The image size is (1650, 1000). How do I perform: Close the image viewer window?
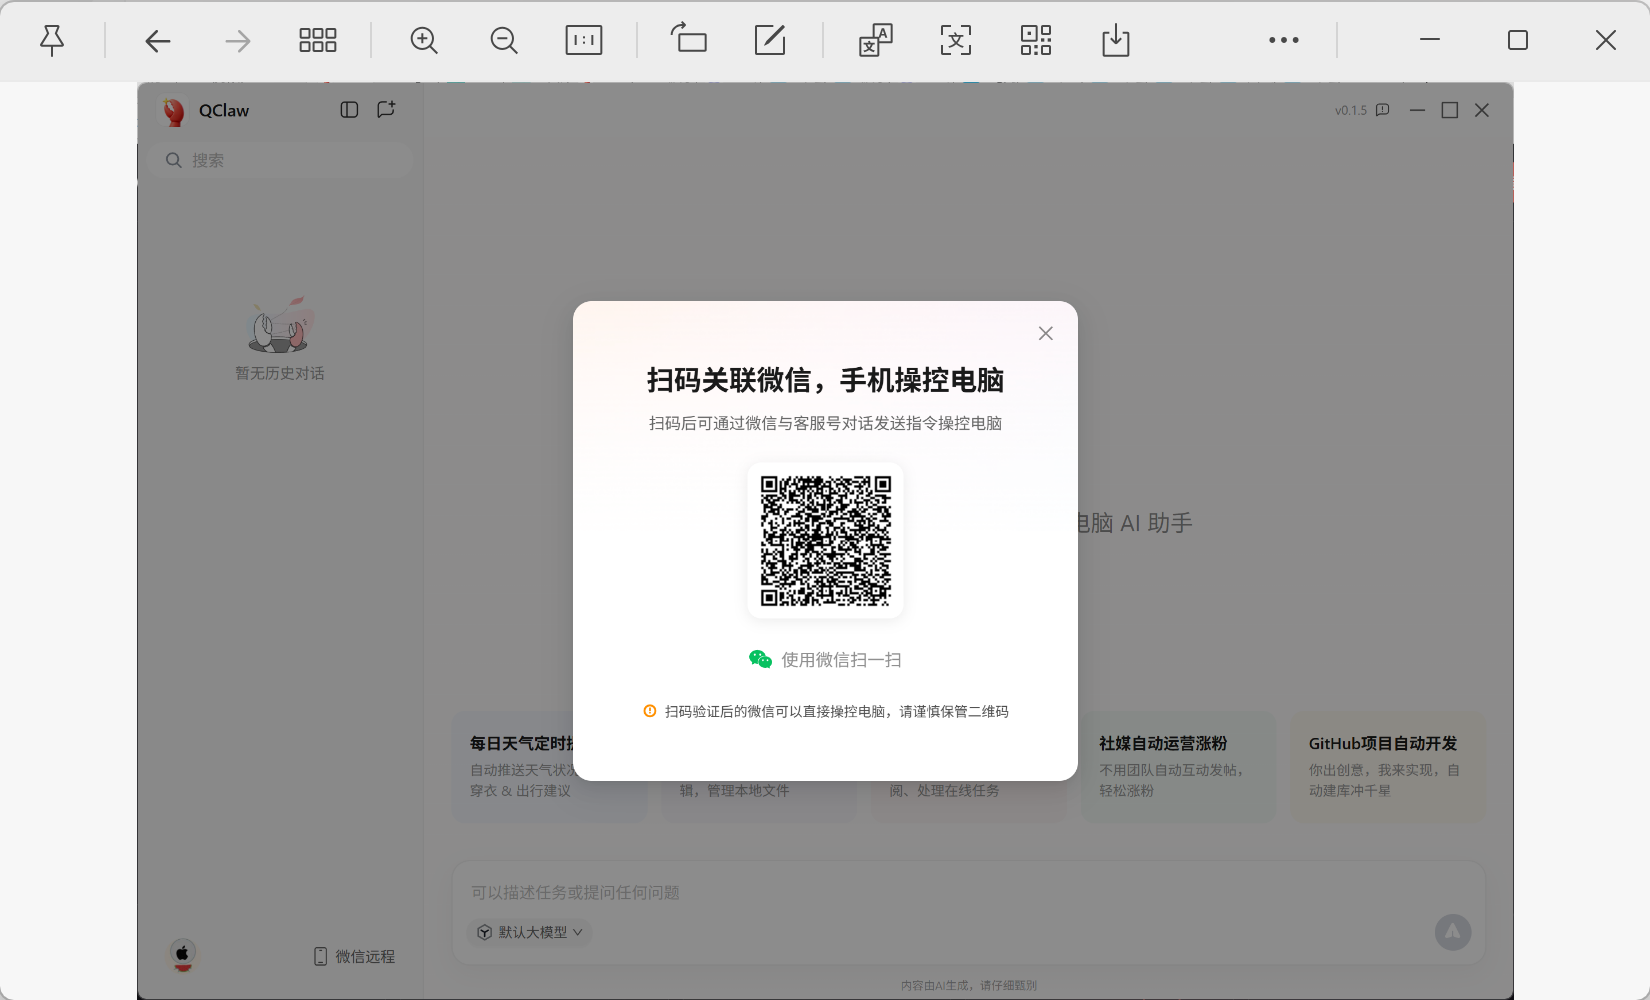(x=1606, y=40)
